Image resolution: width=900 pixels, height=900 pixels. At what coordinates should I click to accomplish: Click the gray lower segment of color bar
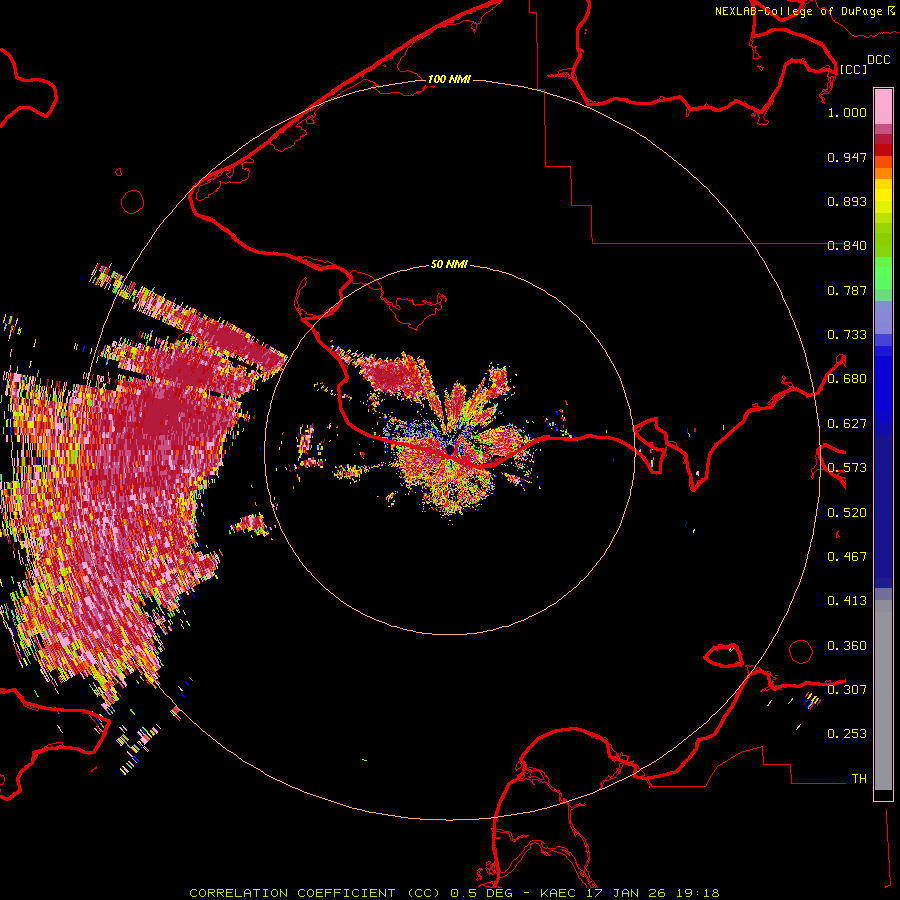883,695
